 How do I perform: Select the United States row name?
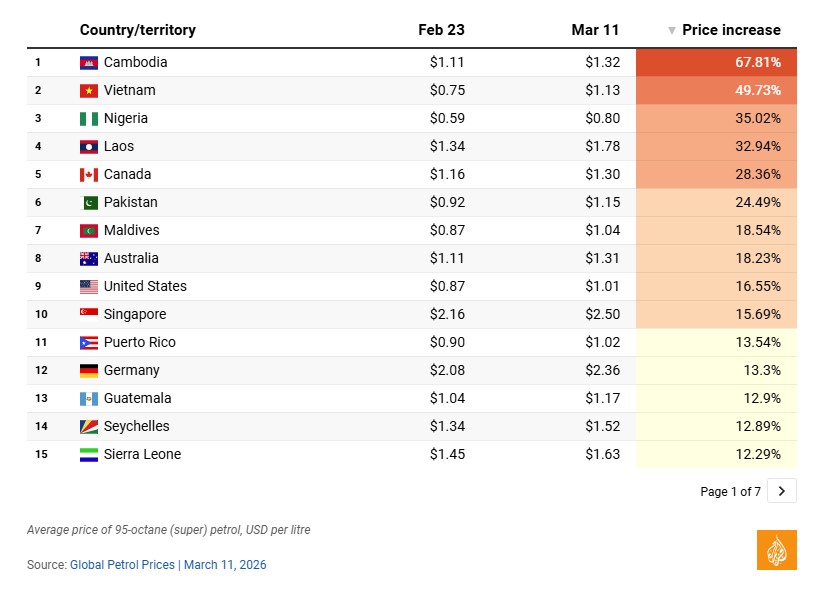(145, 286)
